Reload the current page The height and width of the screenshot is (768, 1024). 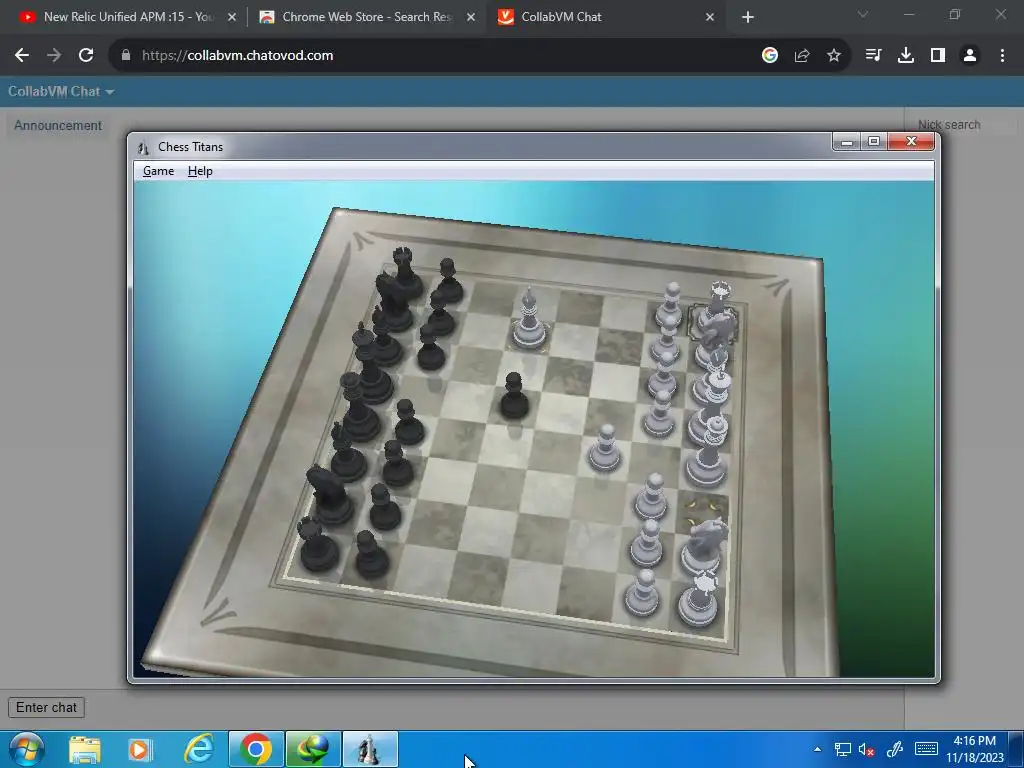point(86,56)
